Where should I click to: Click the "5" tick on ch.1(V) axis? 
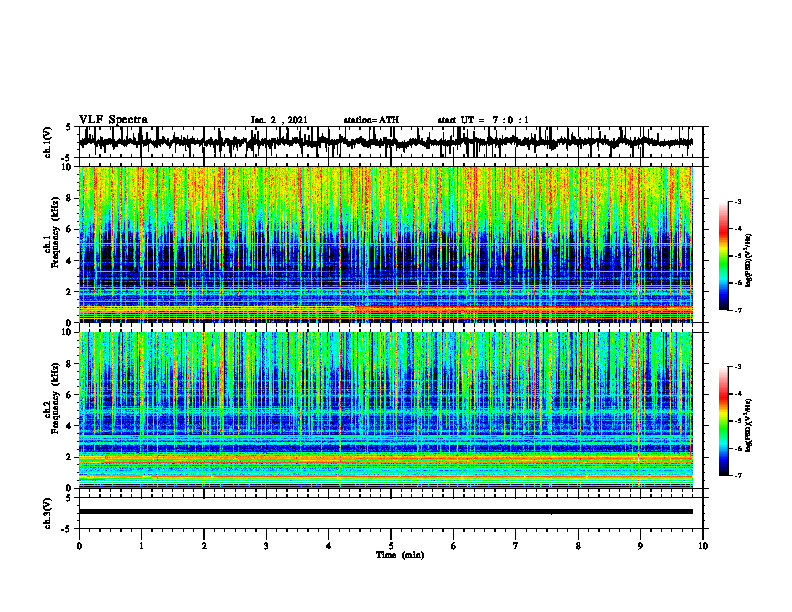(68, 128)
